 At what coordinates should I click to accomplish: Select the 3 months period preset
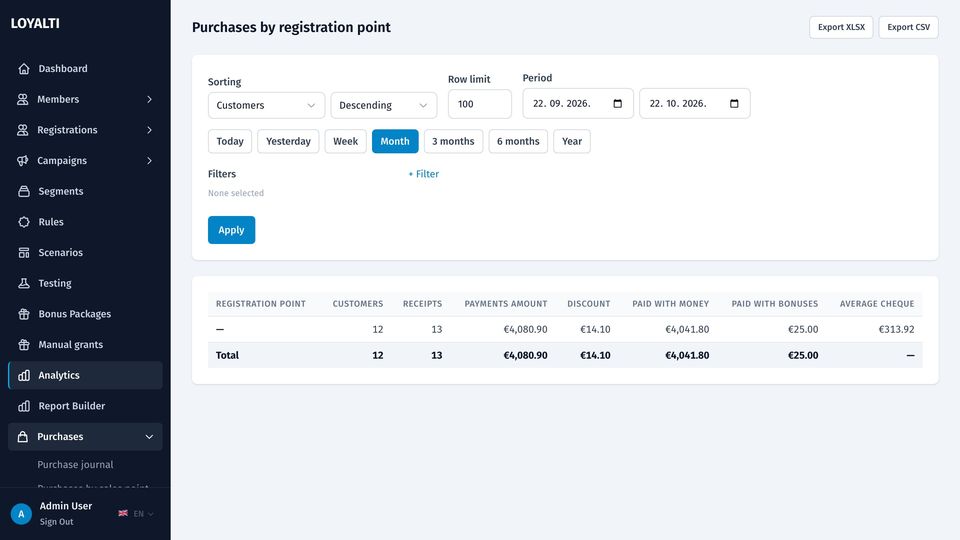coord(453,141)
